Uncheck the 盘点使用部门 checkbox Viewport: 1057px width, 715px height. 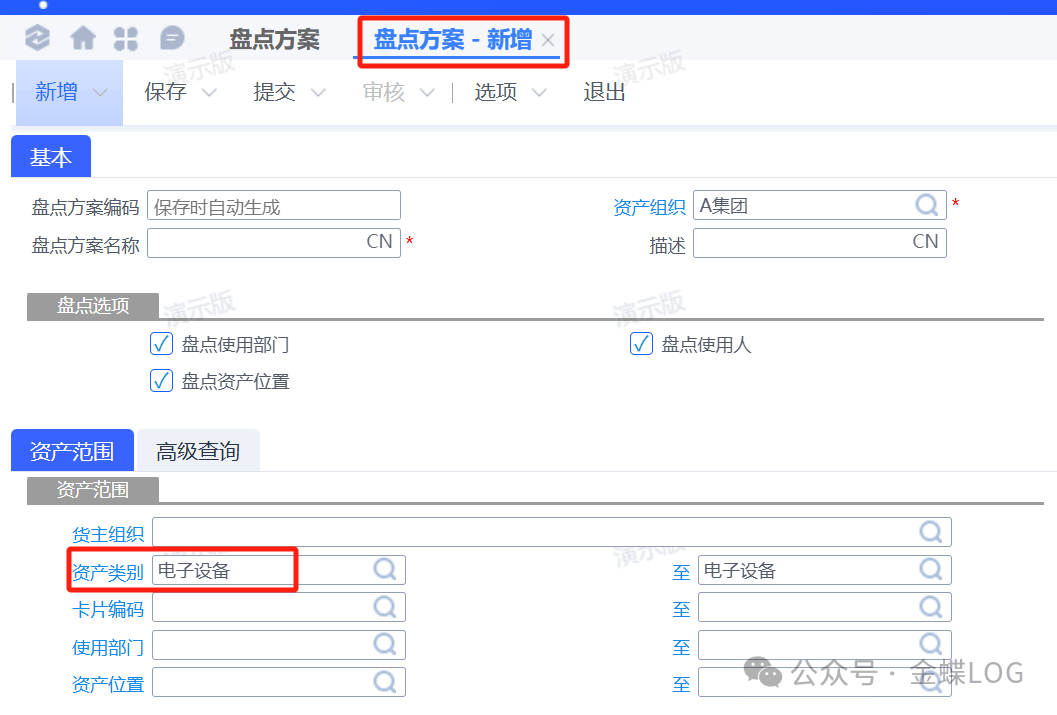click(x=162, y=344)
